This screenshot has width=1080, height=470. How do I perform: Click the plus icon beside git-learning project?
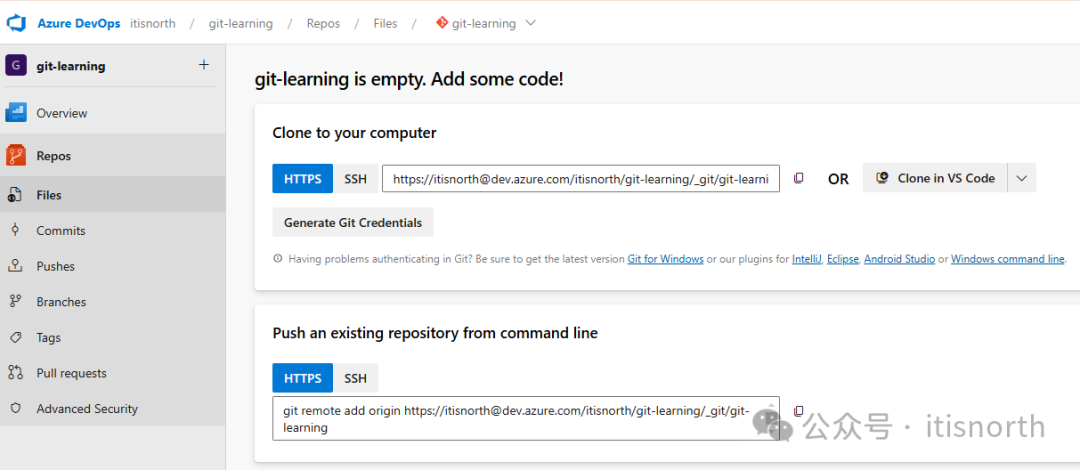tap(204, 65)
